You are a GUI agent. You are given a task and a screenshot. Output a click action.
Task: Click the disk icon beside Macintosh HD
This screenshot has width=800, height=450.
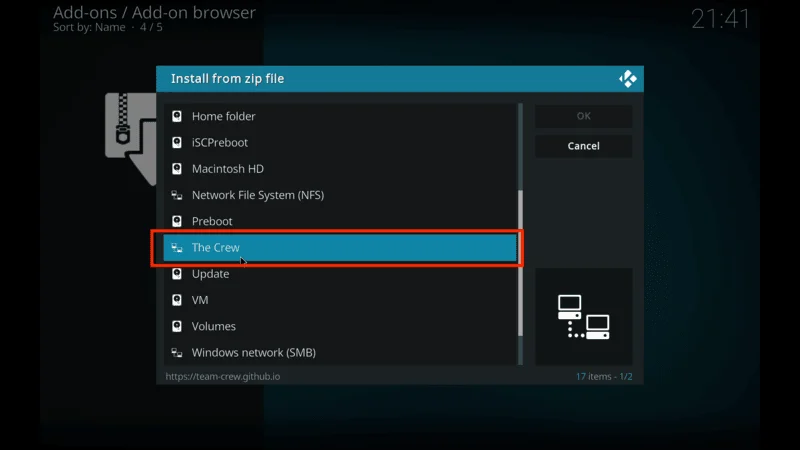point(177,169)
